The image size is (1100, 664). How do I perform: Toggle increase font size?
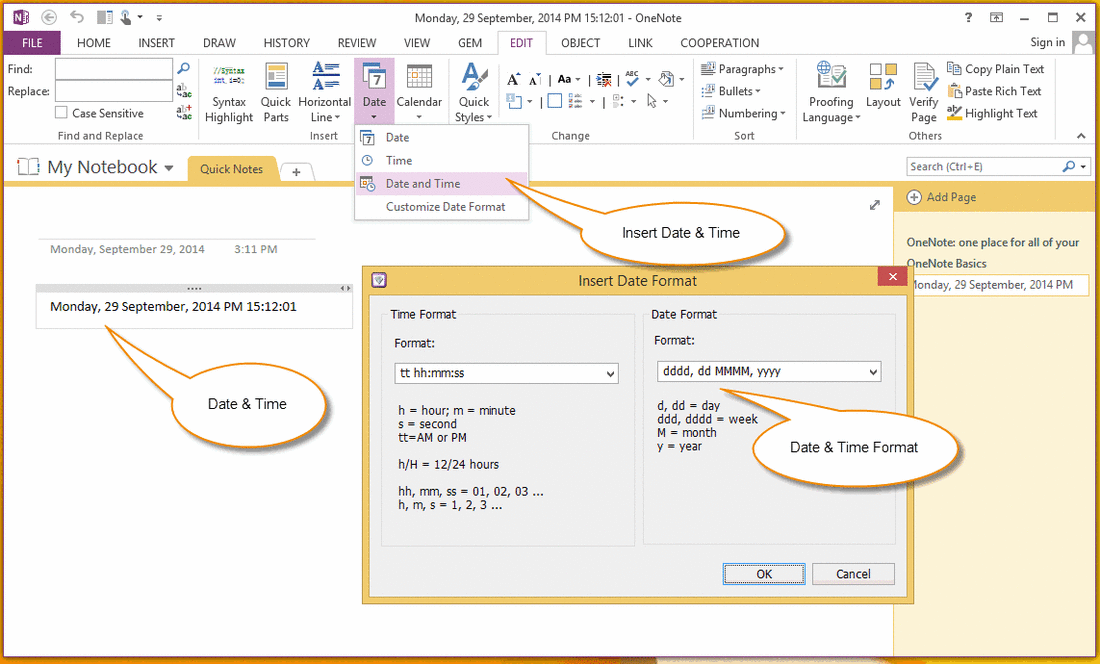512,79
